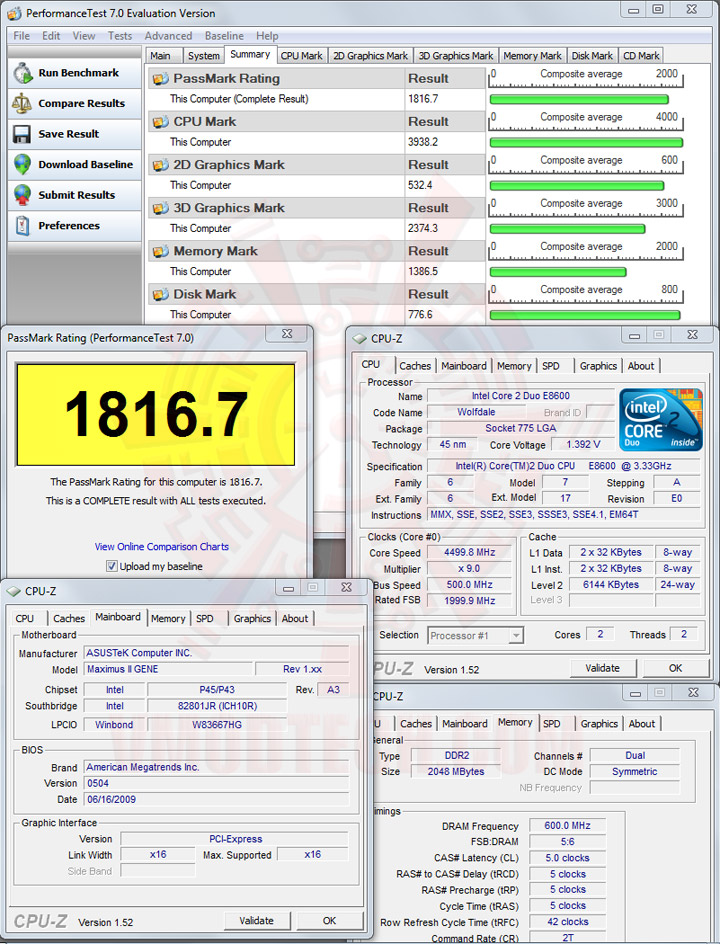Switch to the CD Mark tab
The height and width of the screenshot is (944, 720).
[x=641, y=56]
